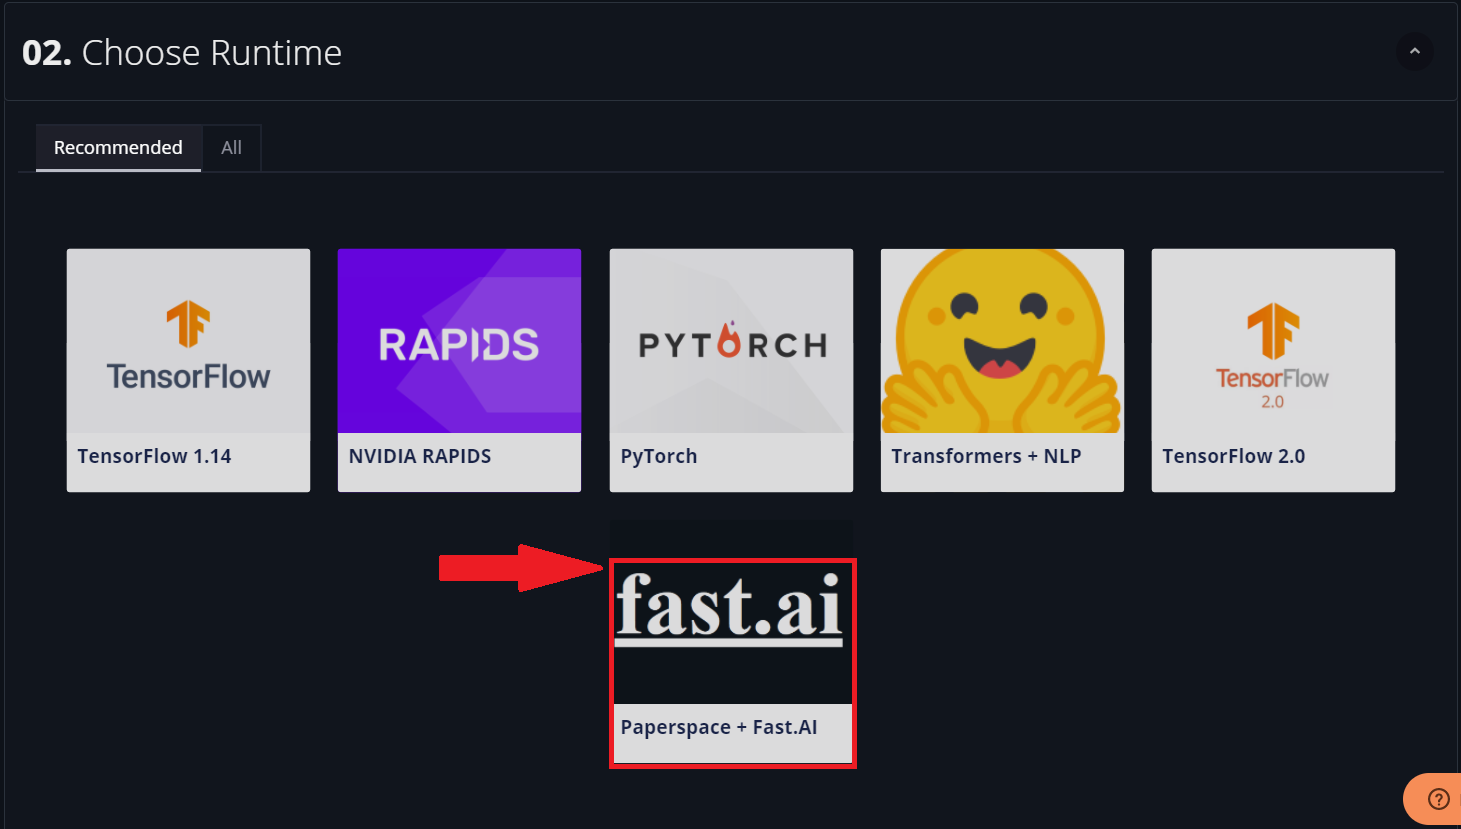Image resolution: width=1461 pixels, height=829 pixels.
Task: Click the red arrow pointing at fast.ai
Action: [518, 568]
